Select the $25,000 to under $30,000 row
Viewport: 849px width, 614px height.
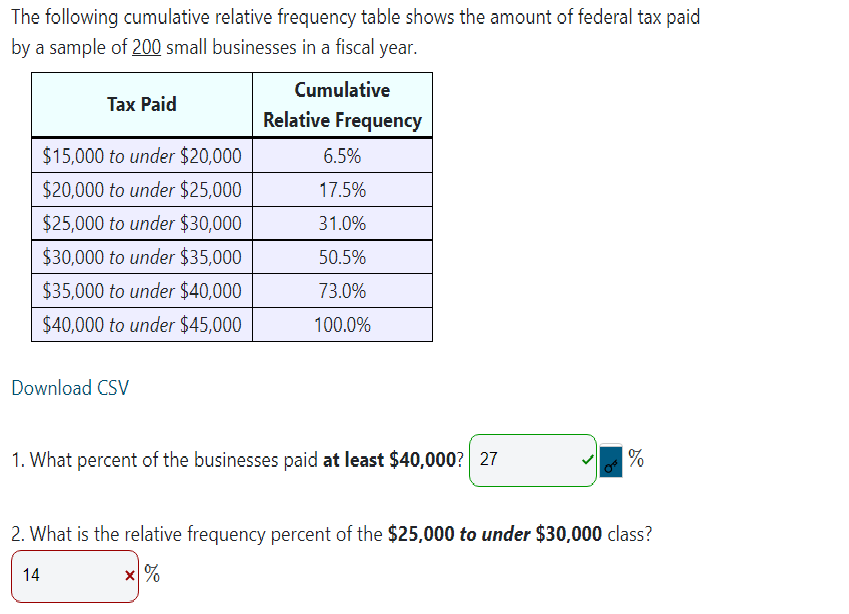point(141,223)
